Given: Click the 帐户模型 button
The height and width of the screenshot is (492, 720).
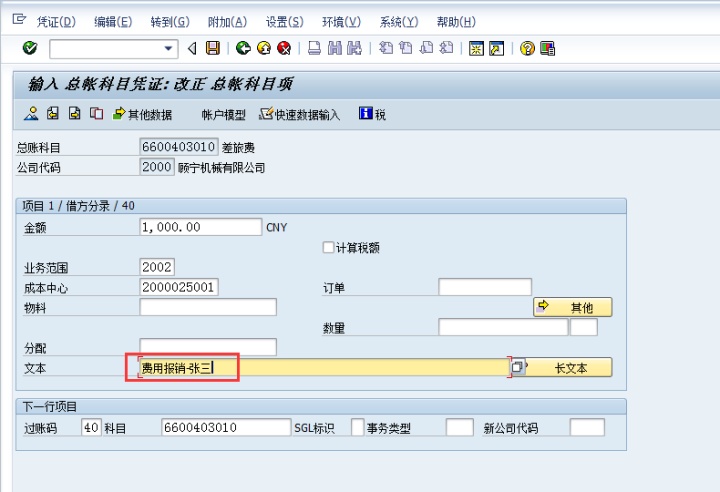Looking at the screenshot, I should coord(224,114).
